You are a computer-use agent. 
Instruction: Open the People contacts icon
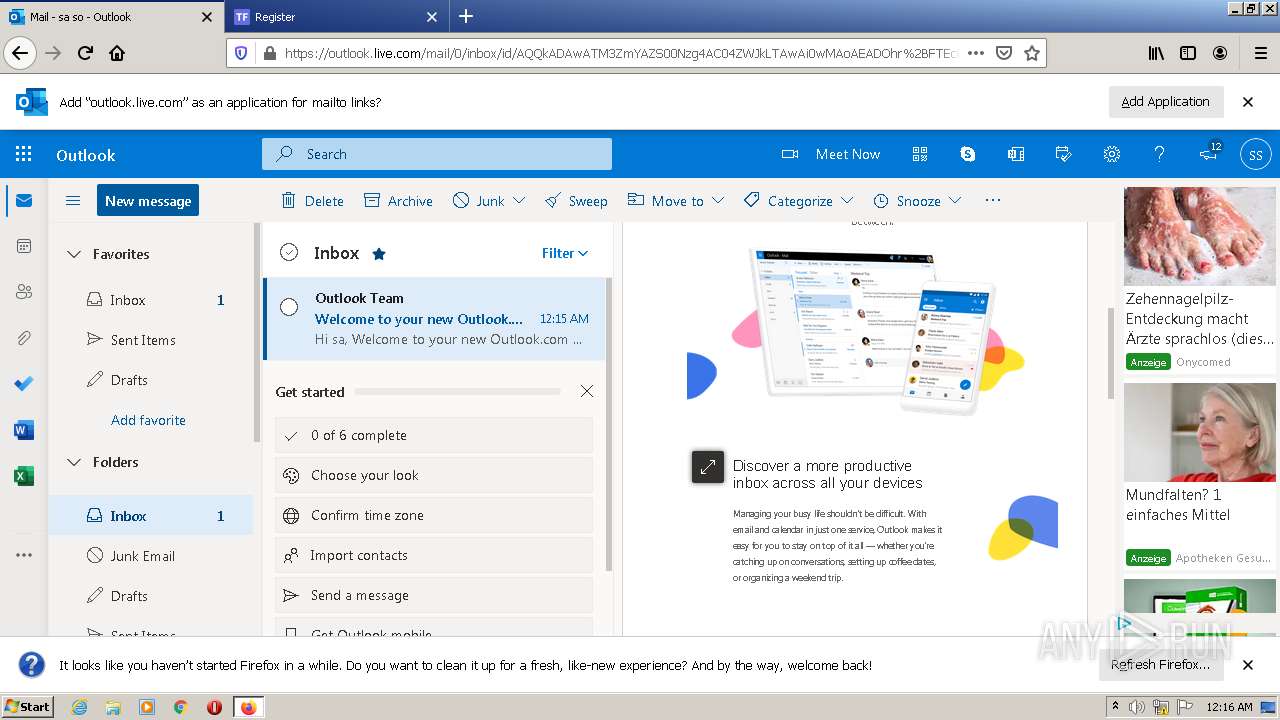coord(24,292)
